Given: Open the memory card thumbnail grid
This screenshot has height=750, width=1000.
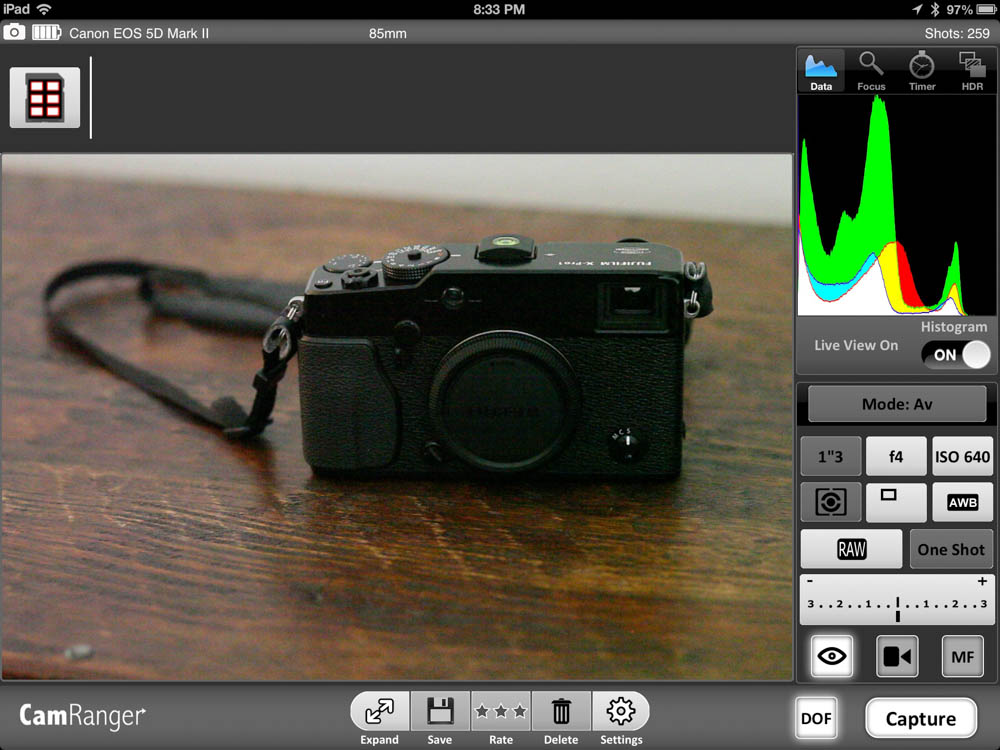Looking at the screenshot, I should click(45, 98).
